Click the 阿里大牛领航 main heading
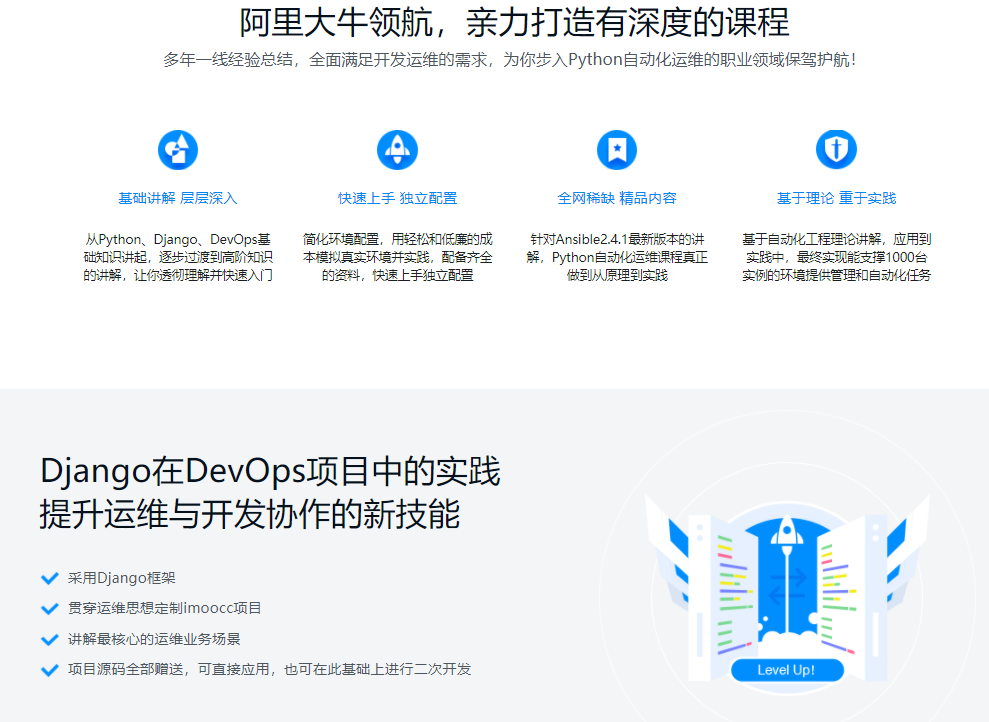Image resolution: width=989 pixels, height=722 pixels. point(514,22)
